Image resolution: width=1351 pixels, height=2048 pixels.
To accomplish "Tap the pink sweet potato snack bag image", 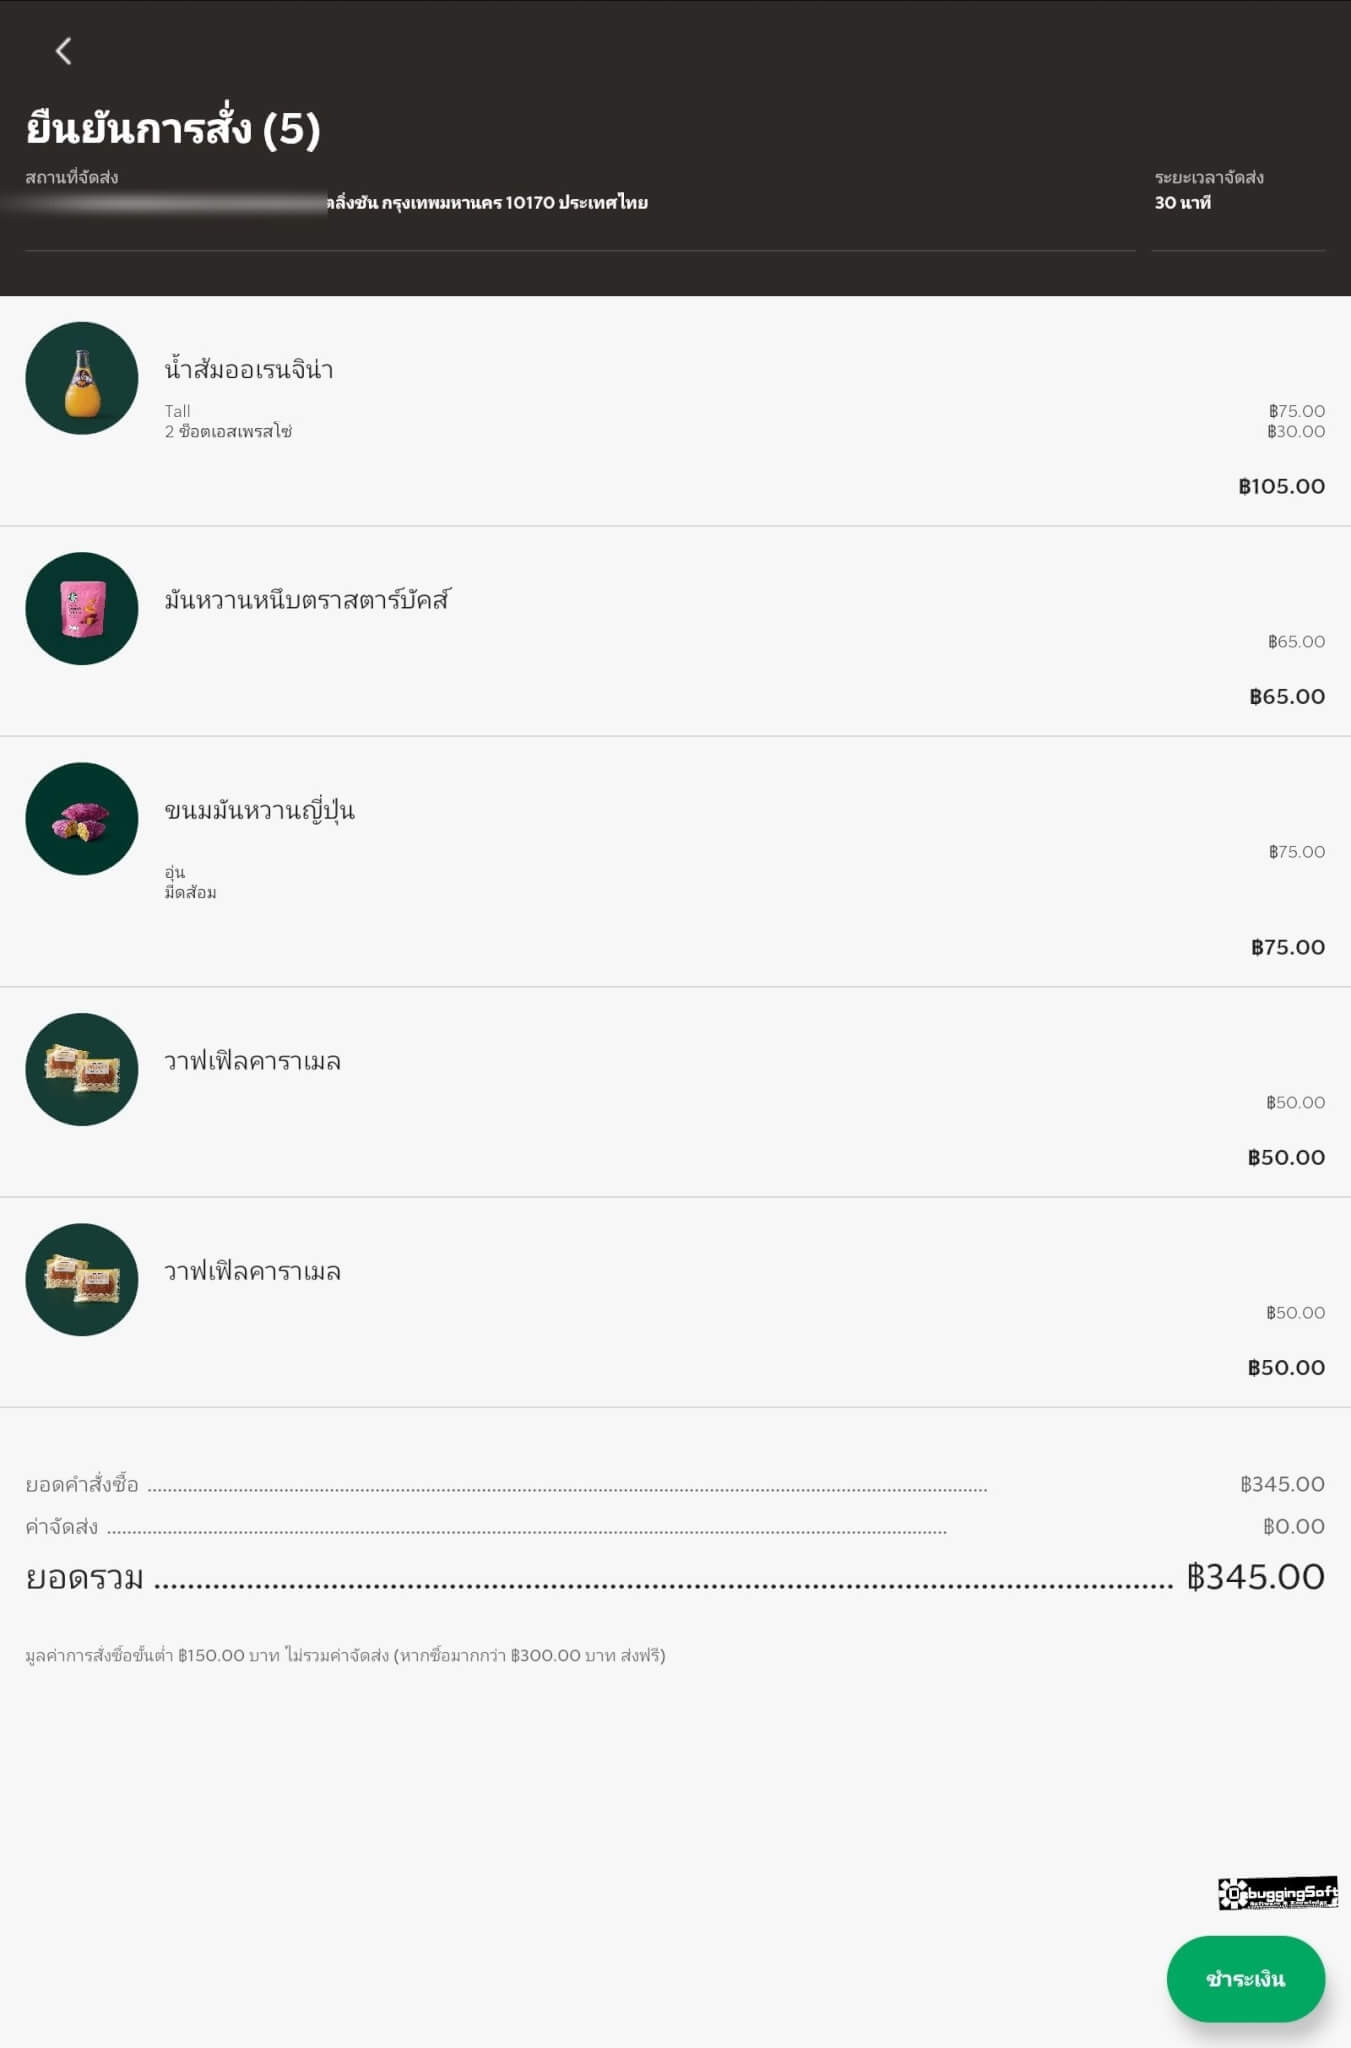I will (82, 608).
